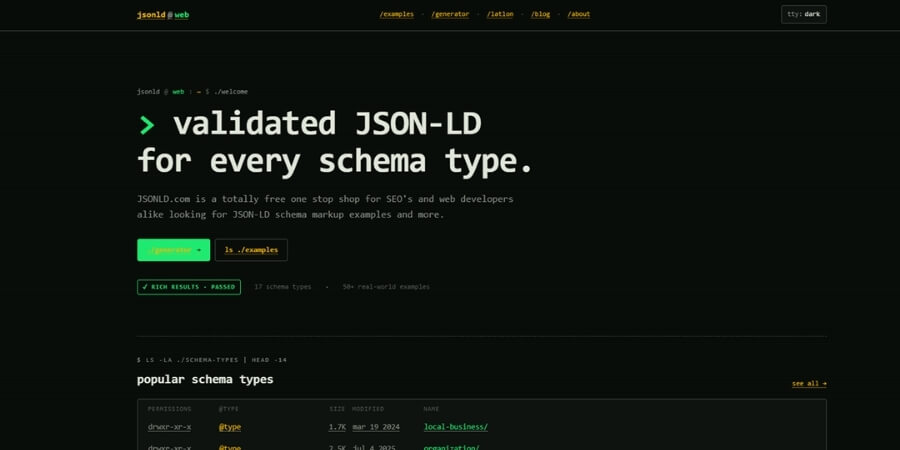The height and width of the screenshot is (450, 900).
Task: Click the MODIFIED column header
Action: [x=368, y=409]
